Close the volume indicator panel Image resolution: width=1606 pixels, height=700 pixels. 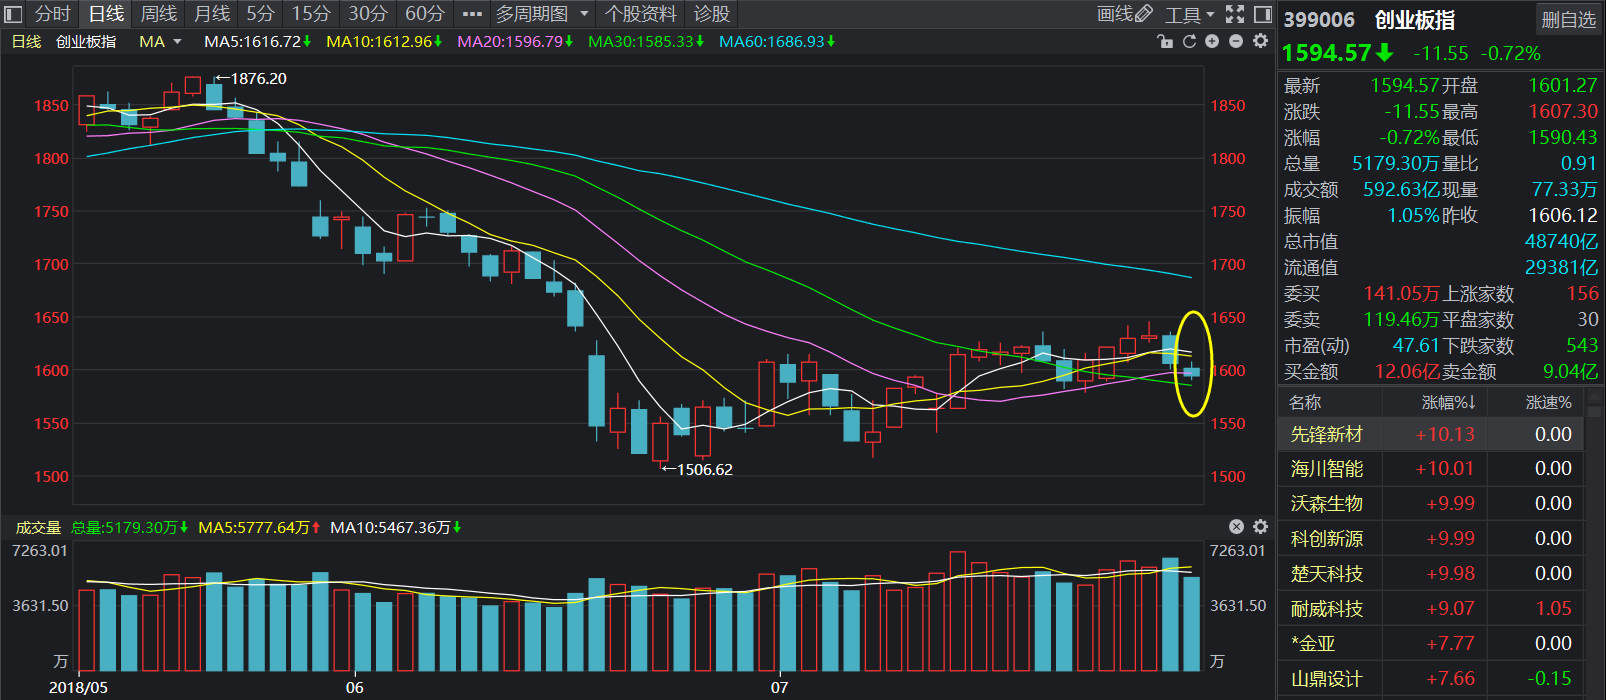[x=1236, y=527]
